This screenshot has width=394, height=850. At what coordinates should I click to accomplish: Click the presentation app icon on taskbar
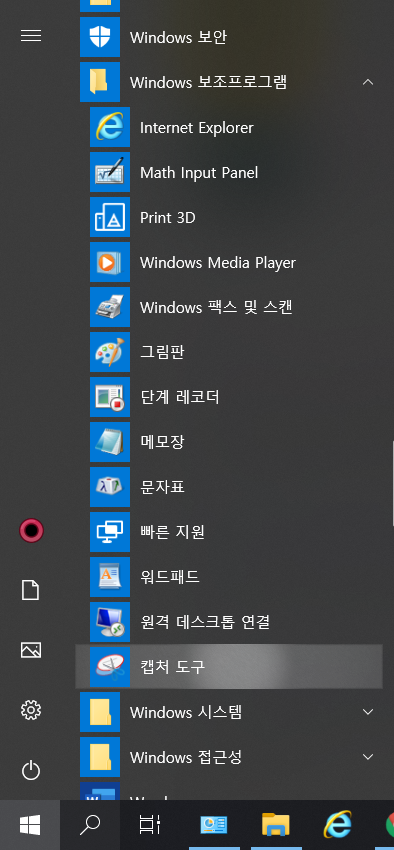(214, 825)
